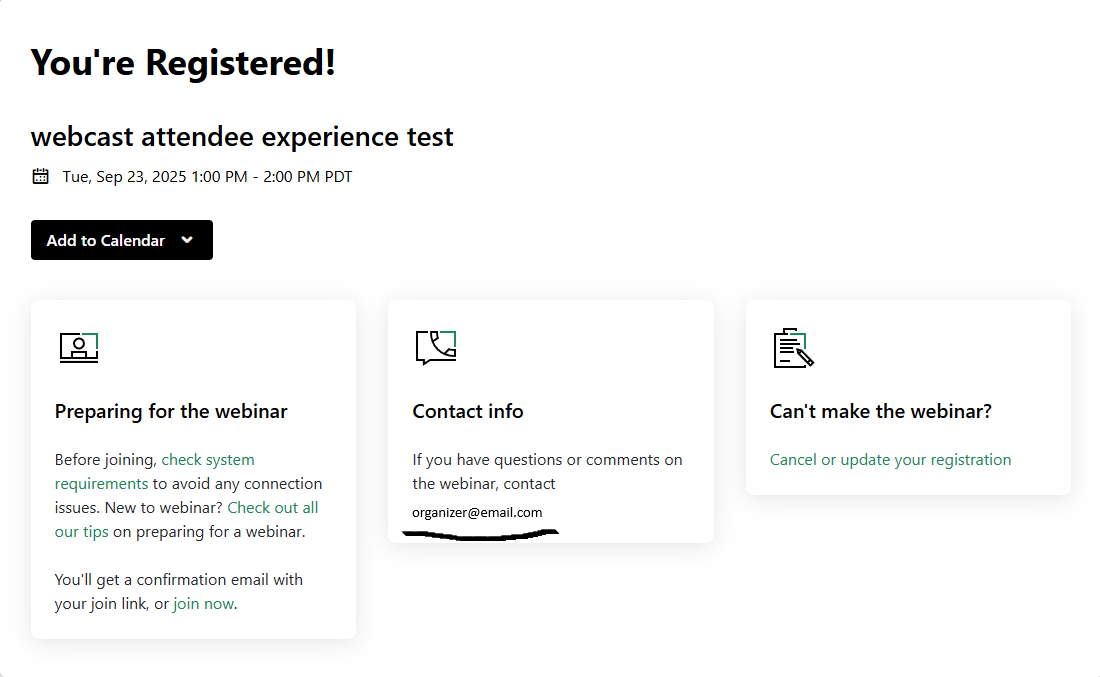Click the Can't make the webinar? heading
The height and width of the screenshot is (677, 1100).
click(880, 412)
